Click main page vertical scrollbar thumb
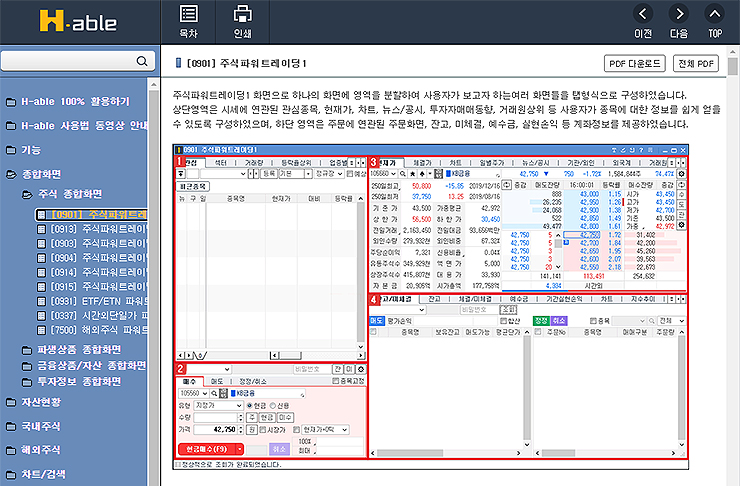The width and height of the screenshot is (740, 486). click(x=733, y=66)
